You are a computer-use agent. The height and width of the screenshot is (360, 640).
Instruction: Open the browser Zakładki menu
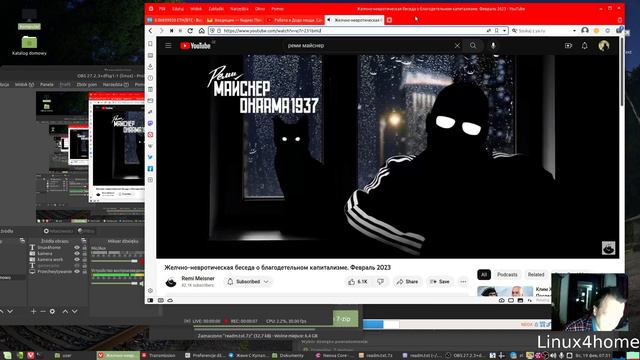pyautogui.click(x=216, y=9)
